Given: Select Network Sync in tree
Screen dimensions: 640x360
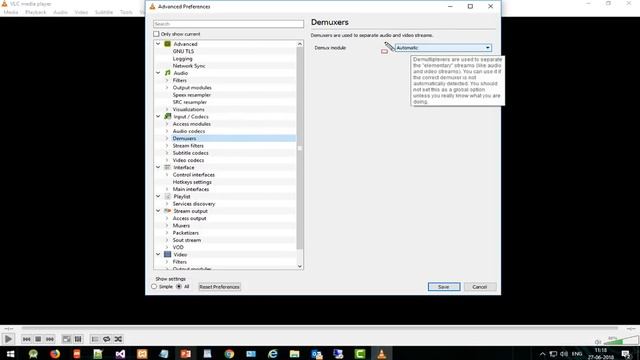Looking at the screenshot, I should pos(189,66).
